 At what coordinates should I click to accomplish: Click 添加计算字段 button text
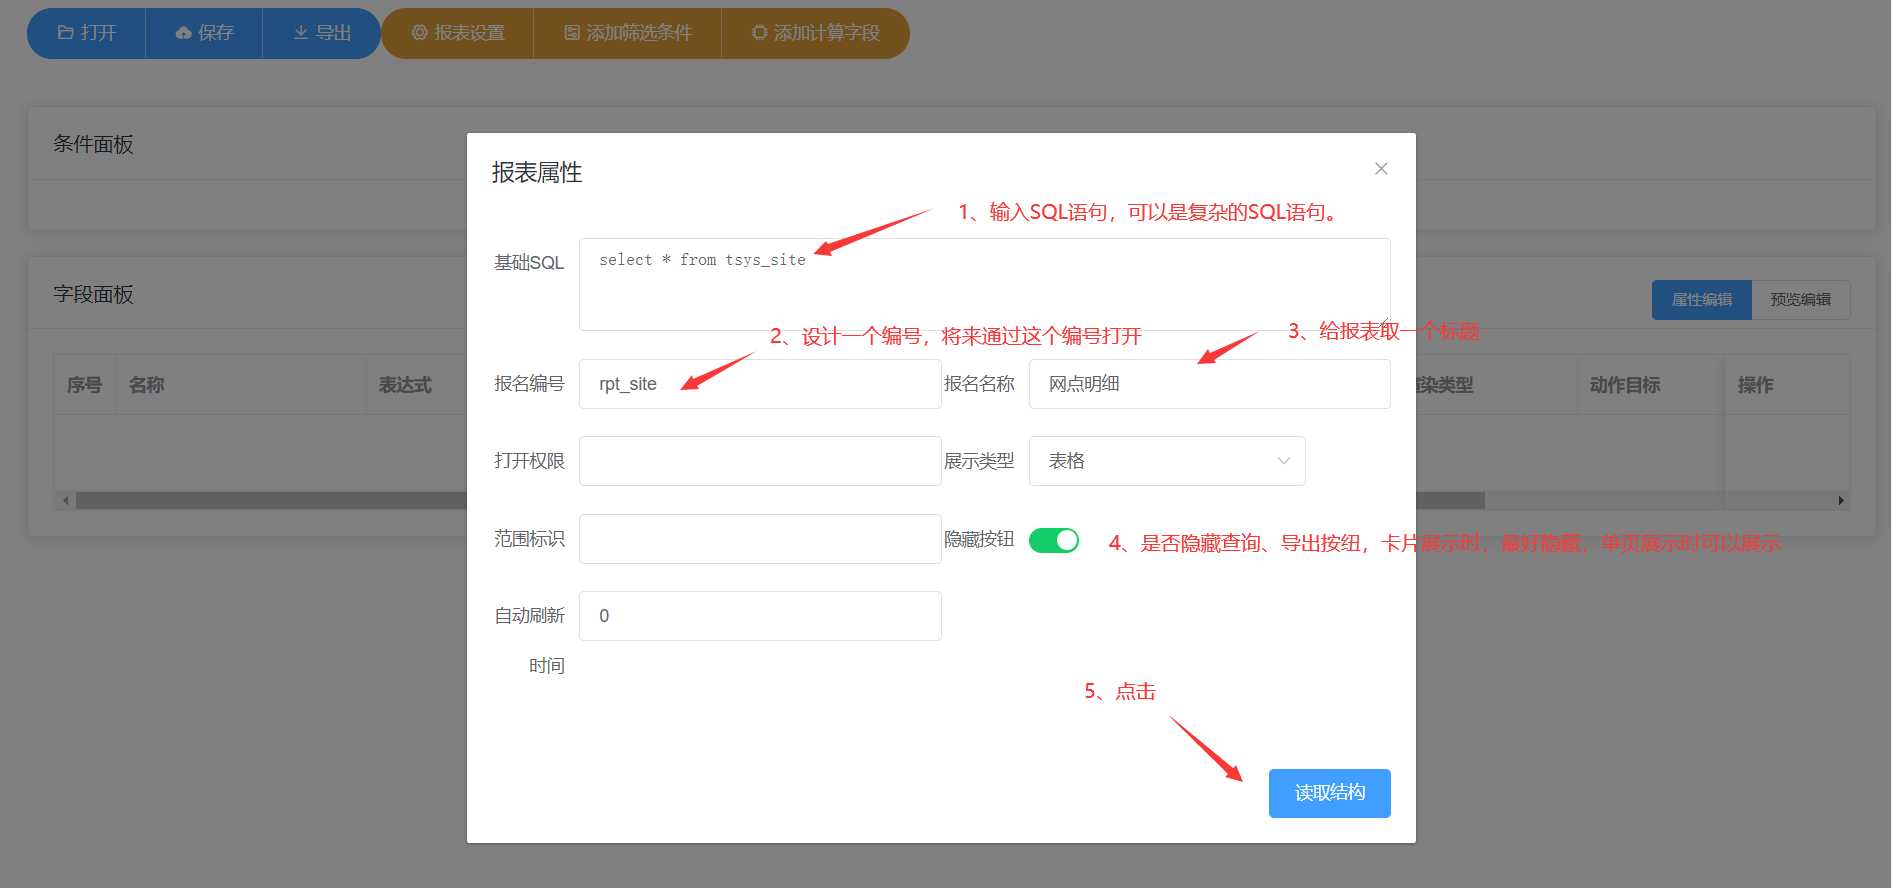pos(827,33)
